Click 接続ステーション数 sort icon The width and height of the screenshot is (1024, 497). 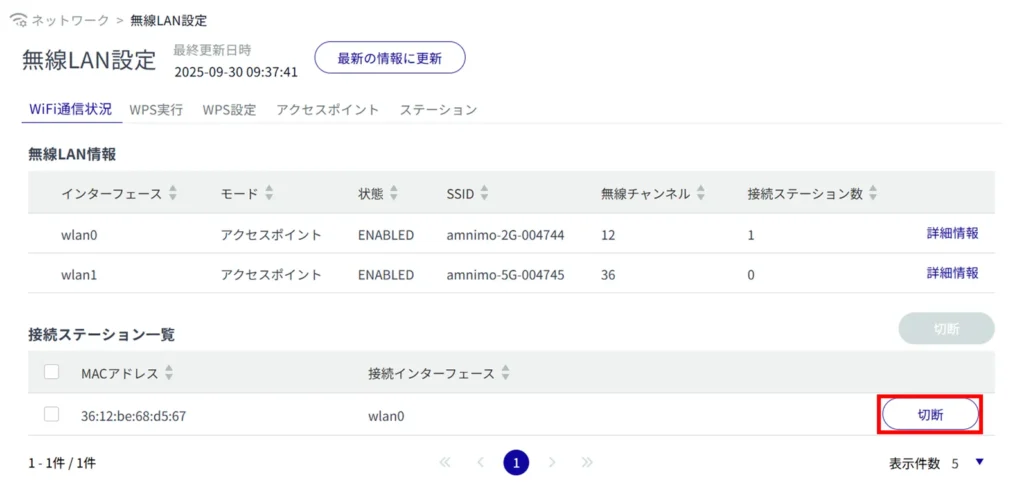(x=873, y=193)
